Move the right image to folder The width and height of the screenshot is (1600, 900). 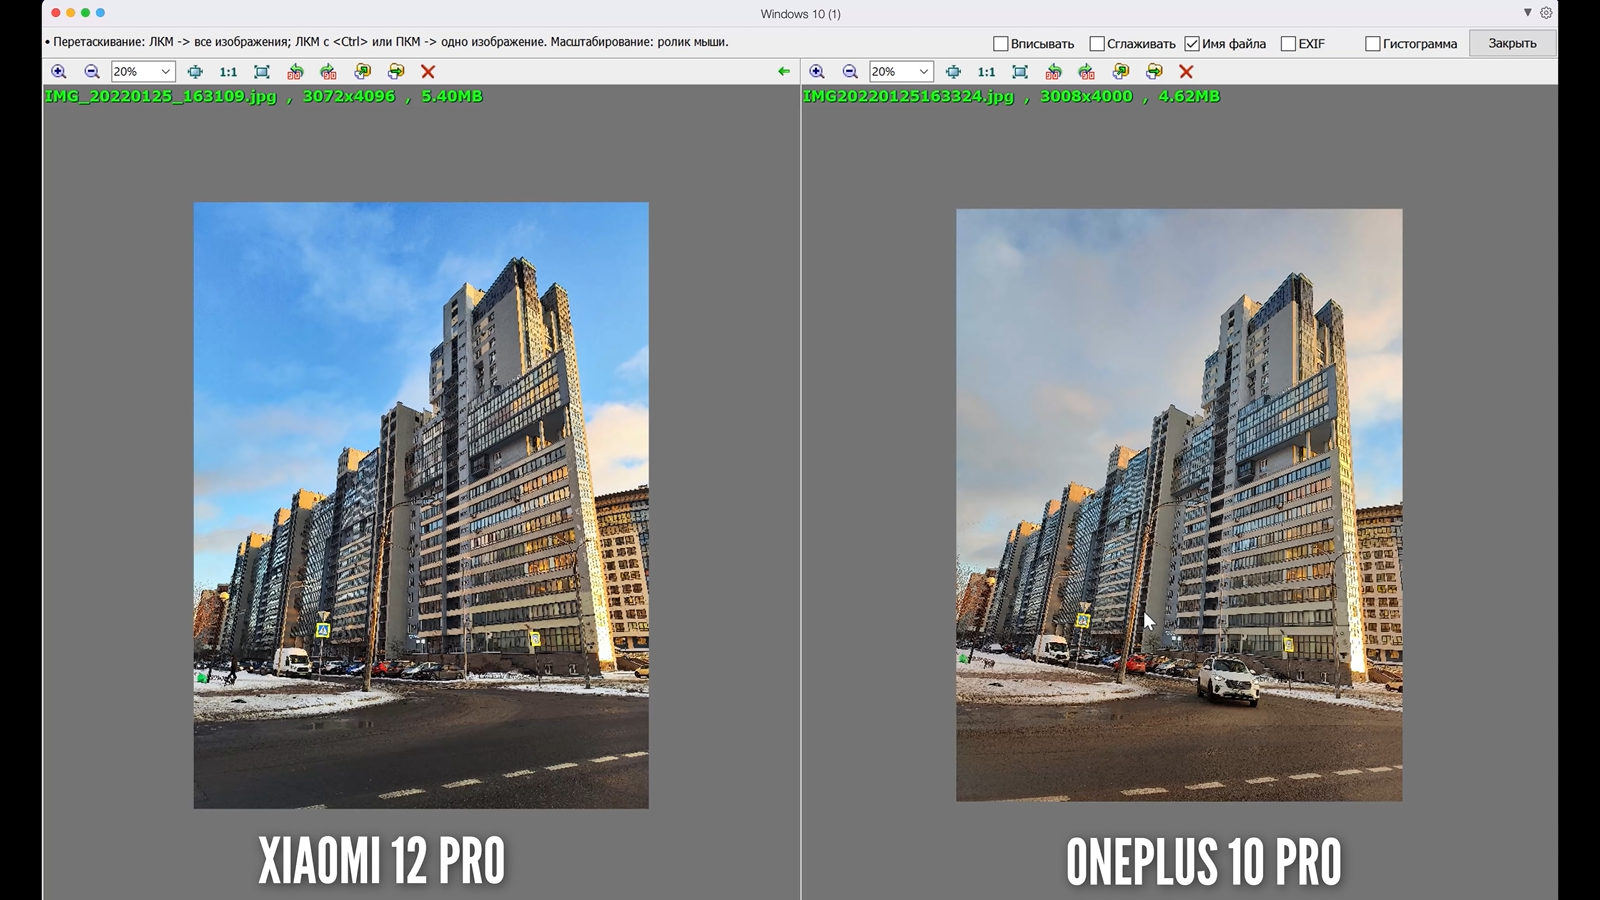pos(1154,72)
